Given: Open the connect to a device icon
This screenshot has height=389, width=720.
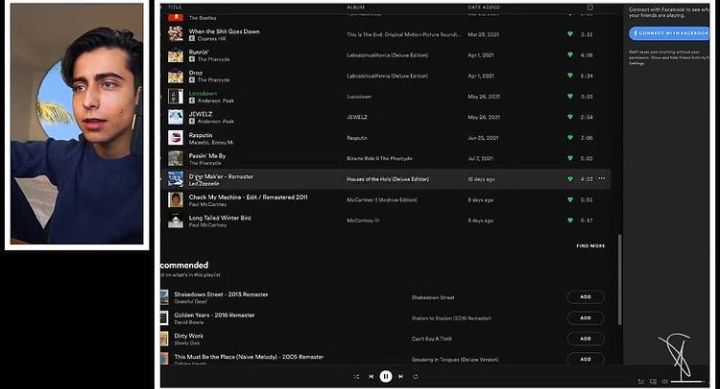Looking at the screenshot, I should tap(653, 382).
